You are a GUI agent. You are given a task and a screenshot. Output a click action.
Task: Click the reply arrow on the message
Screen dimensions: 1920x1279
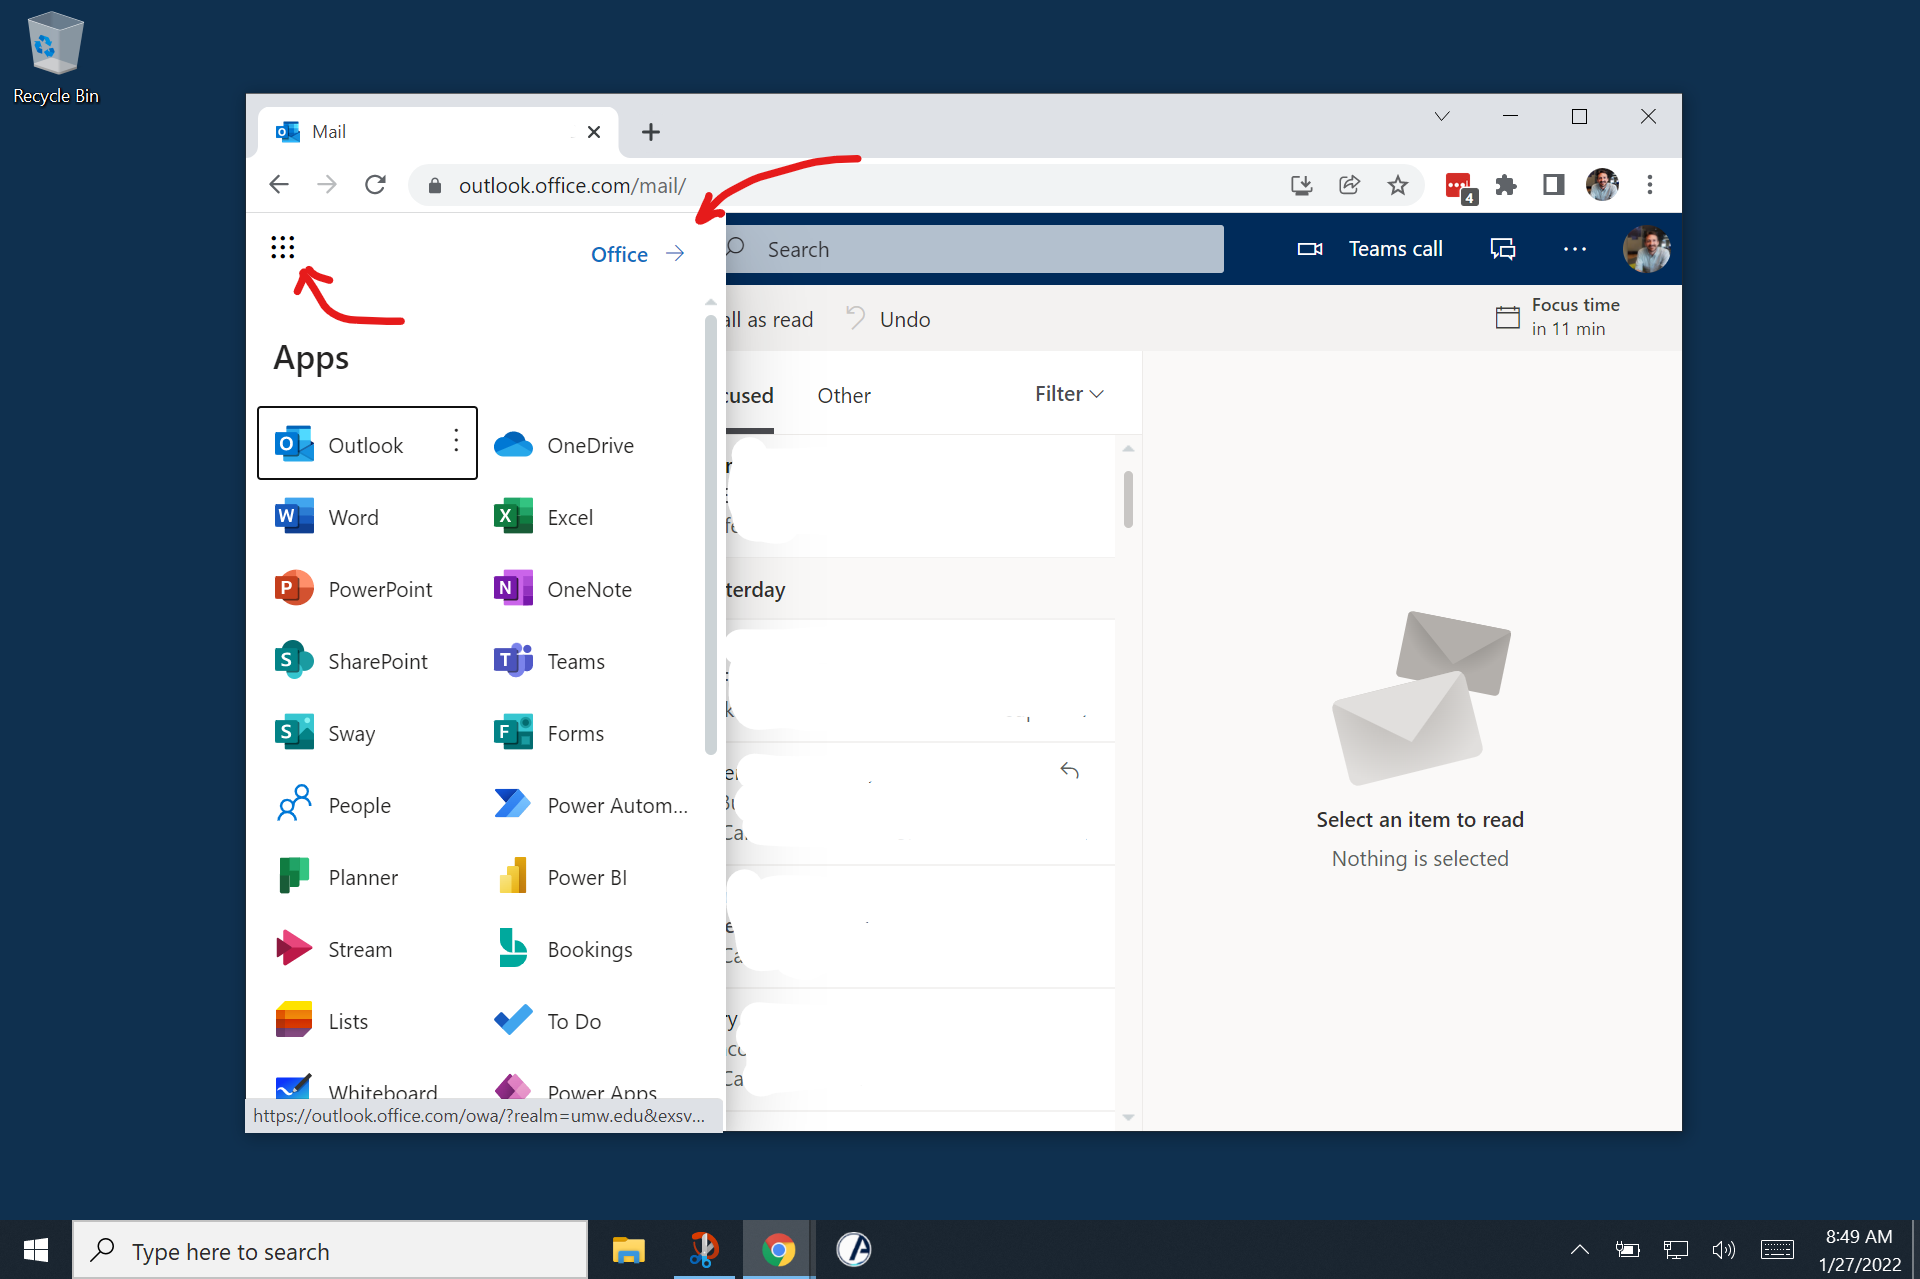pos(1069,770)
